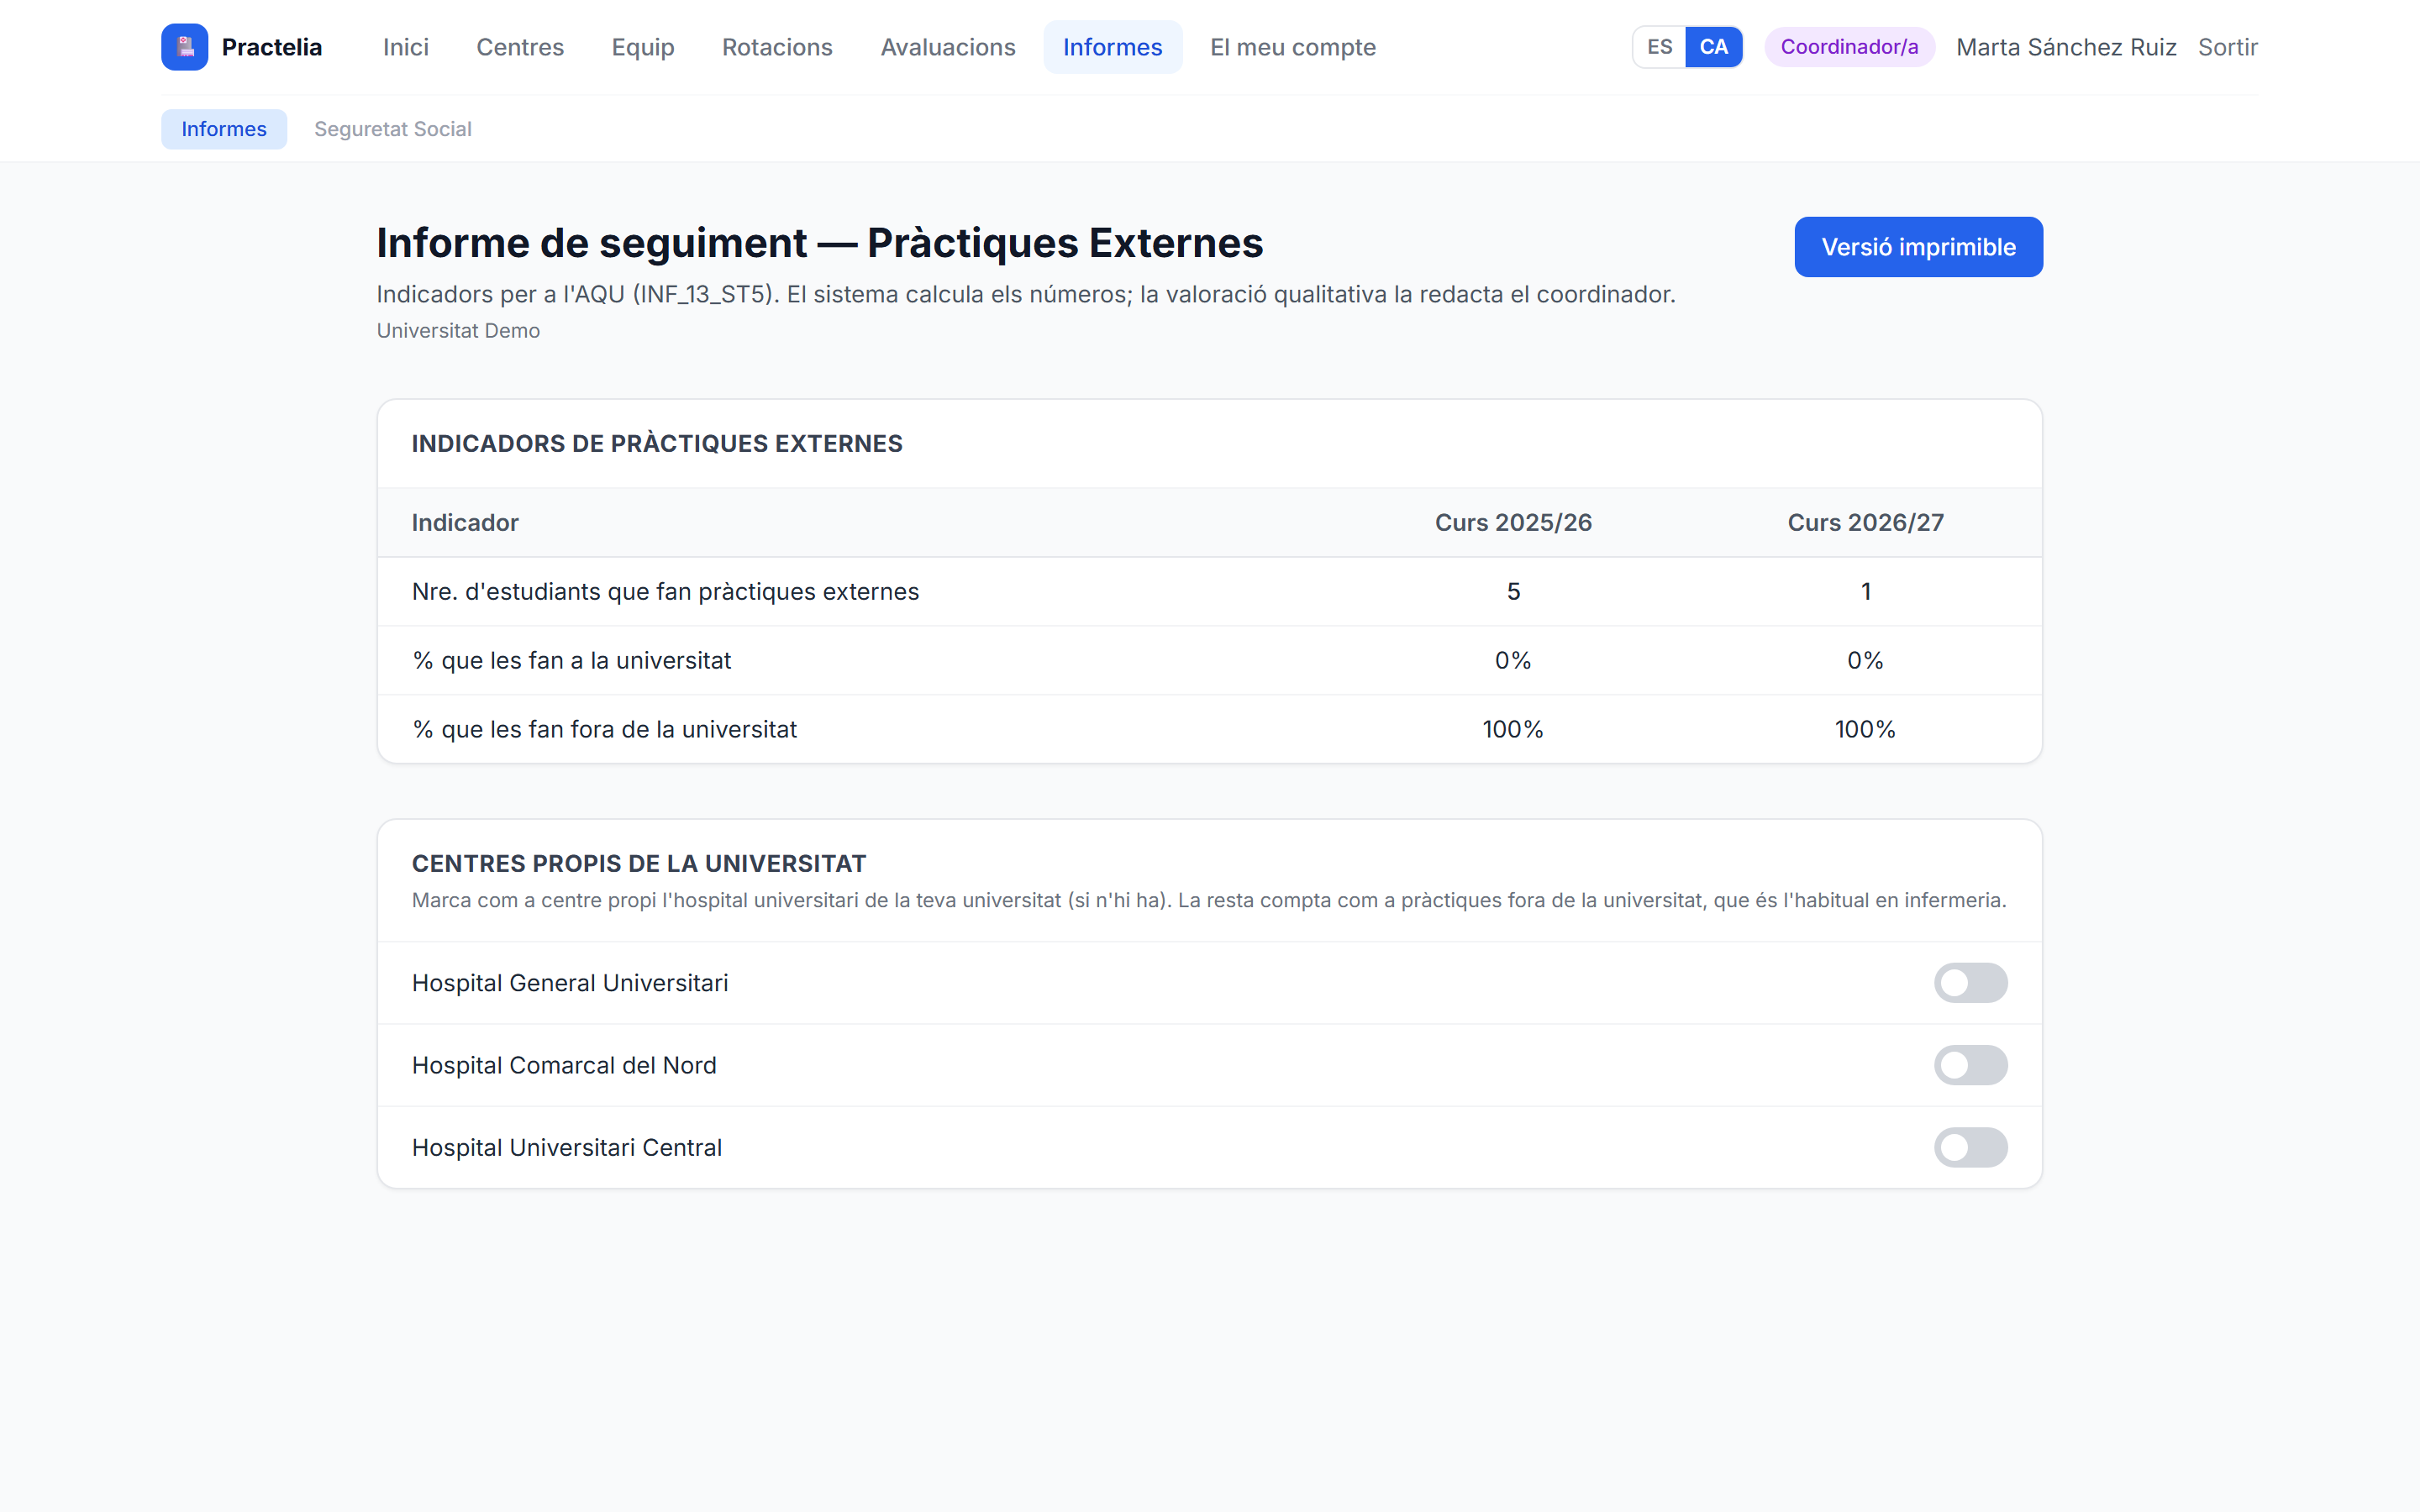Click the value 1 under Curs 2026/27
Image resolution: width=2420 pixels, height=1512 pixels.
coord(1865,592)
